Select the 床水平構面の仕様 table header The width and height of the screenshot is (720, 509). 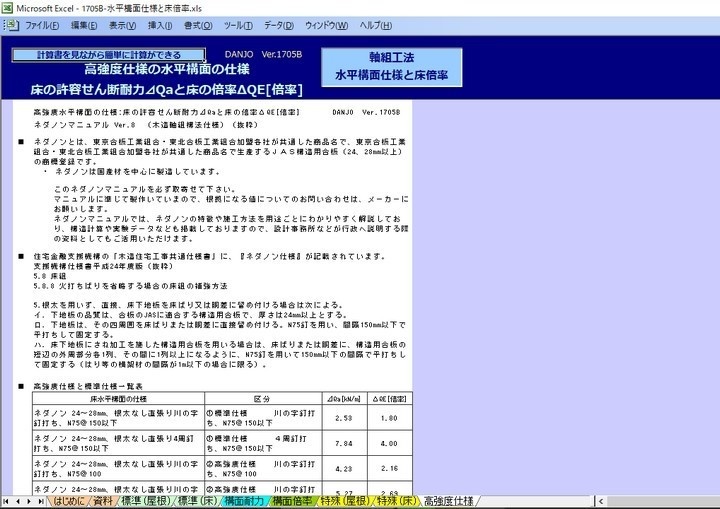pyautogui.click(x=118, y=399)
